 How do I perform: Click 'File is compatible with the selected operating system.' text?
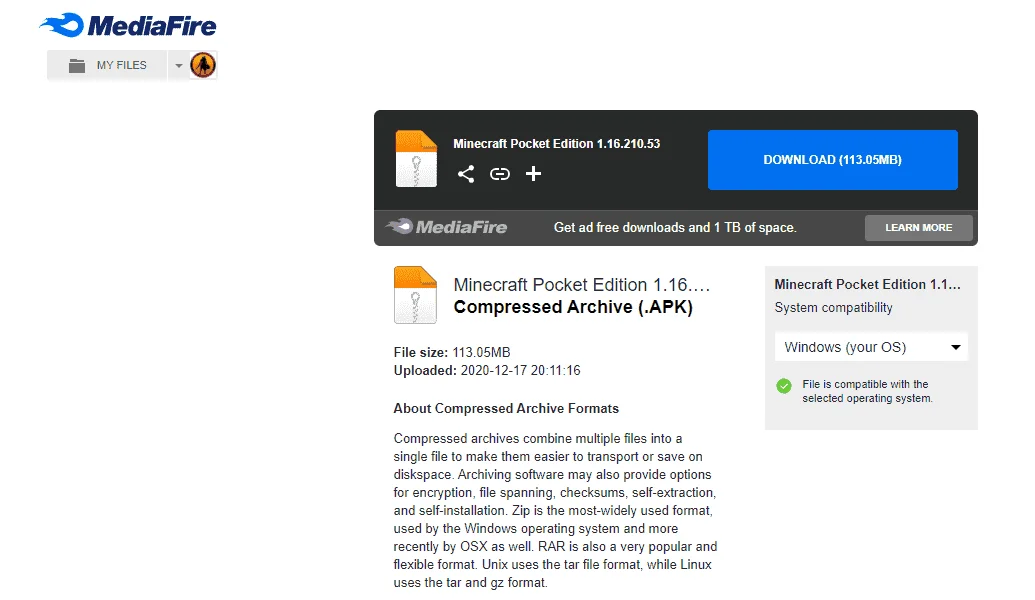(x=867, y=391)
